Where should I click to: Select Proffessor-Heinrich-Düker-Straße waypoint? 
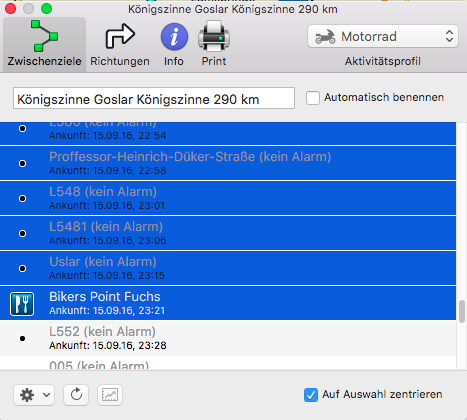228,163
